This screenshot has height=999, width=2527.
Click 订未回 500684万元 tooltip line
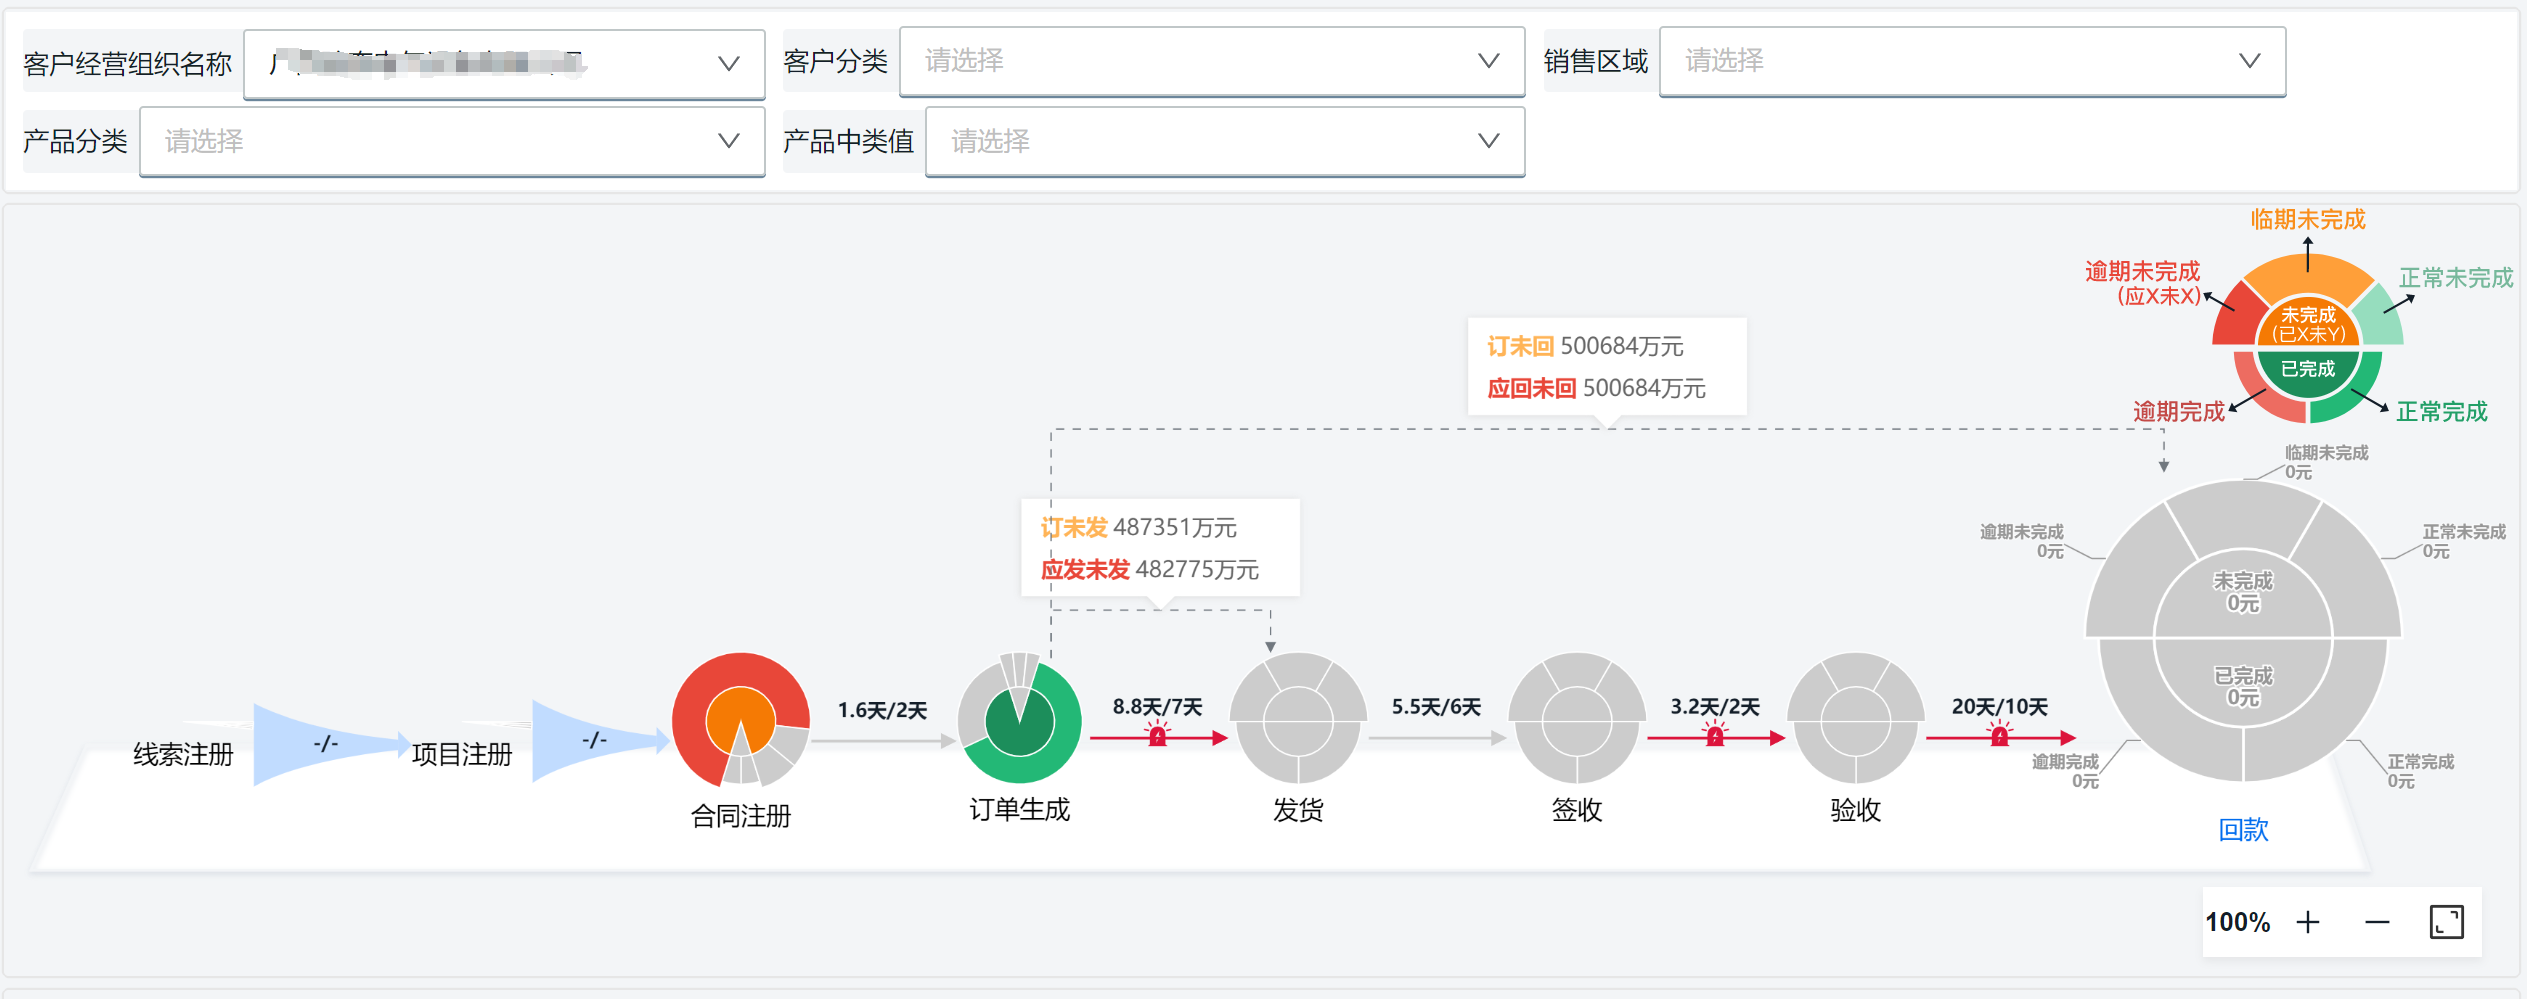click(x=1585, y=346)
